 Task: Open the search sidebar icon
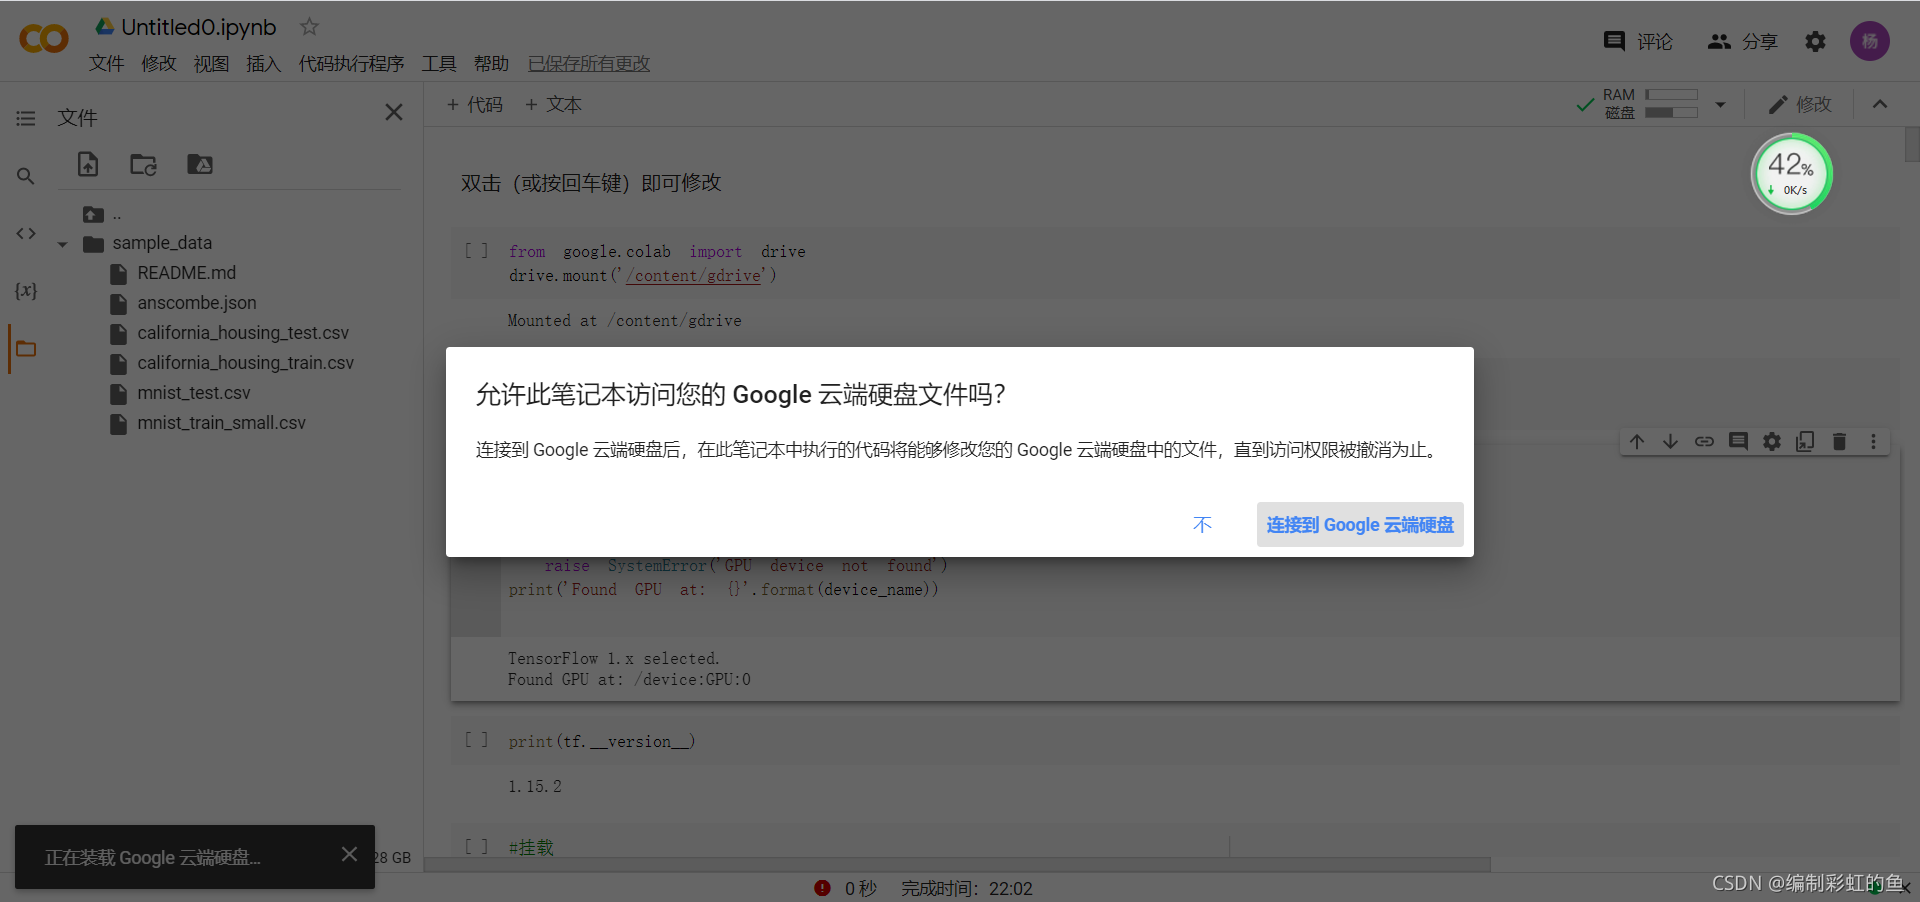point(26,176)
